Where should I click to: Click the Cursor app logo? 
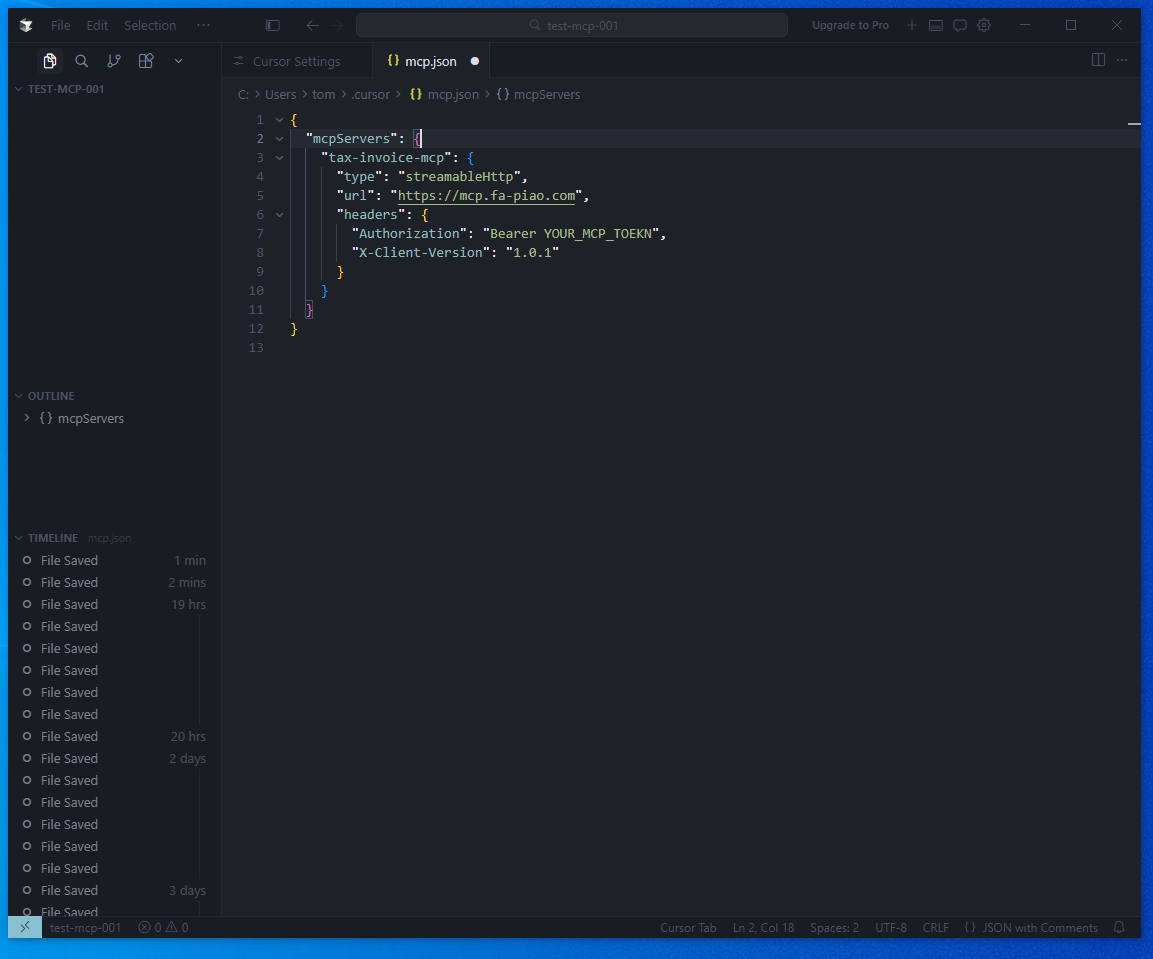pyautogui.click(x=26, y=25)
